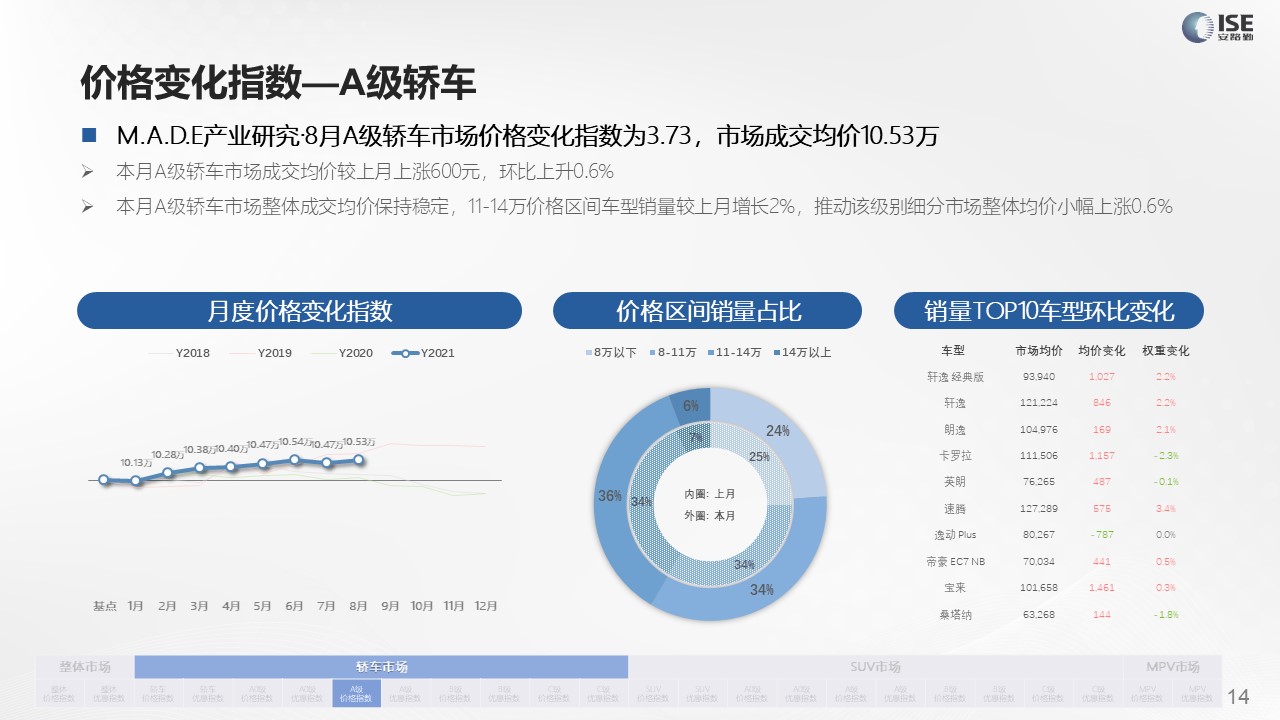Screen dimensions: 1280x720
Task: Click the 销量TOP10车型环比变化 header
Action: (1048, 311)
